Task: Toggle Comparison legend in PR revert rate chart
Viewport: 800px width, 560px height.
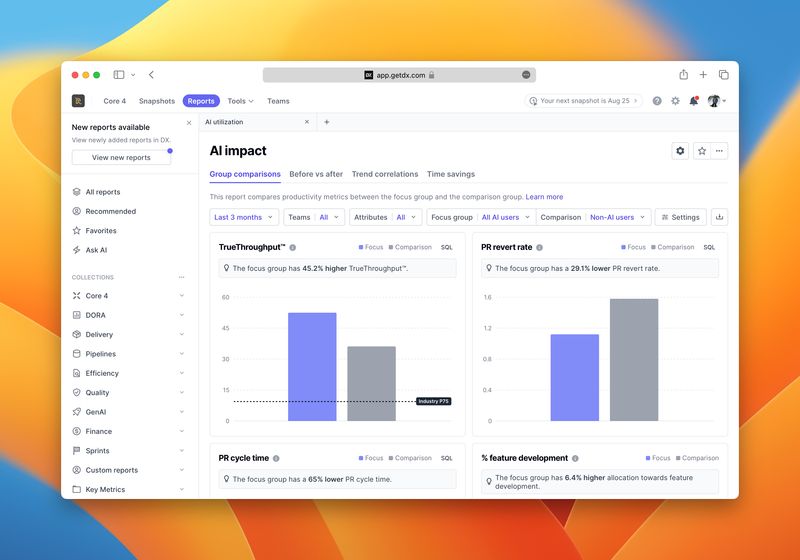Action: (671, 247)
